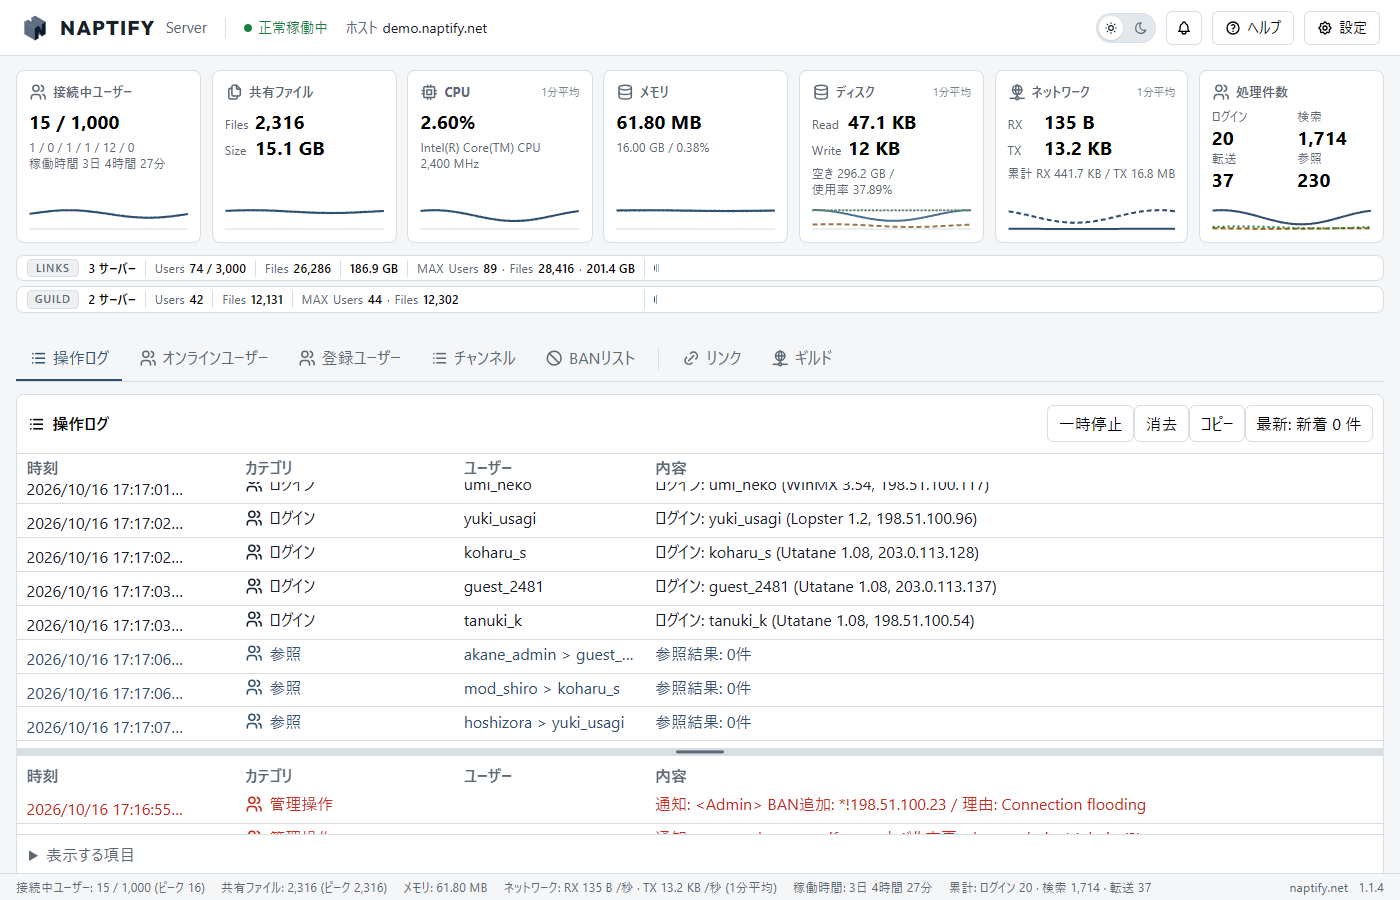The height and width of the screenshot is (900, 1400).
Task: Click the BAN追加 Connection flooding message
Action: (901, 805)
